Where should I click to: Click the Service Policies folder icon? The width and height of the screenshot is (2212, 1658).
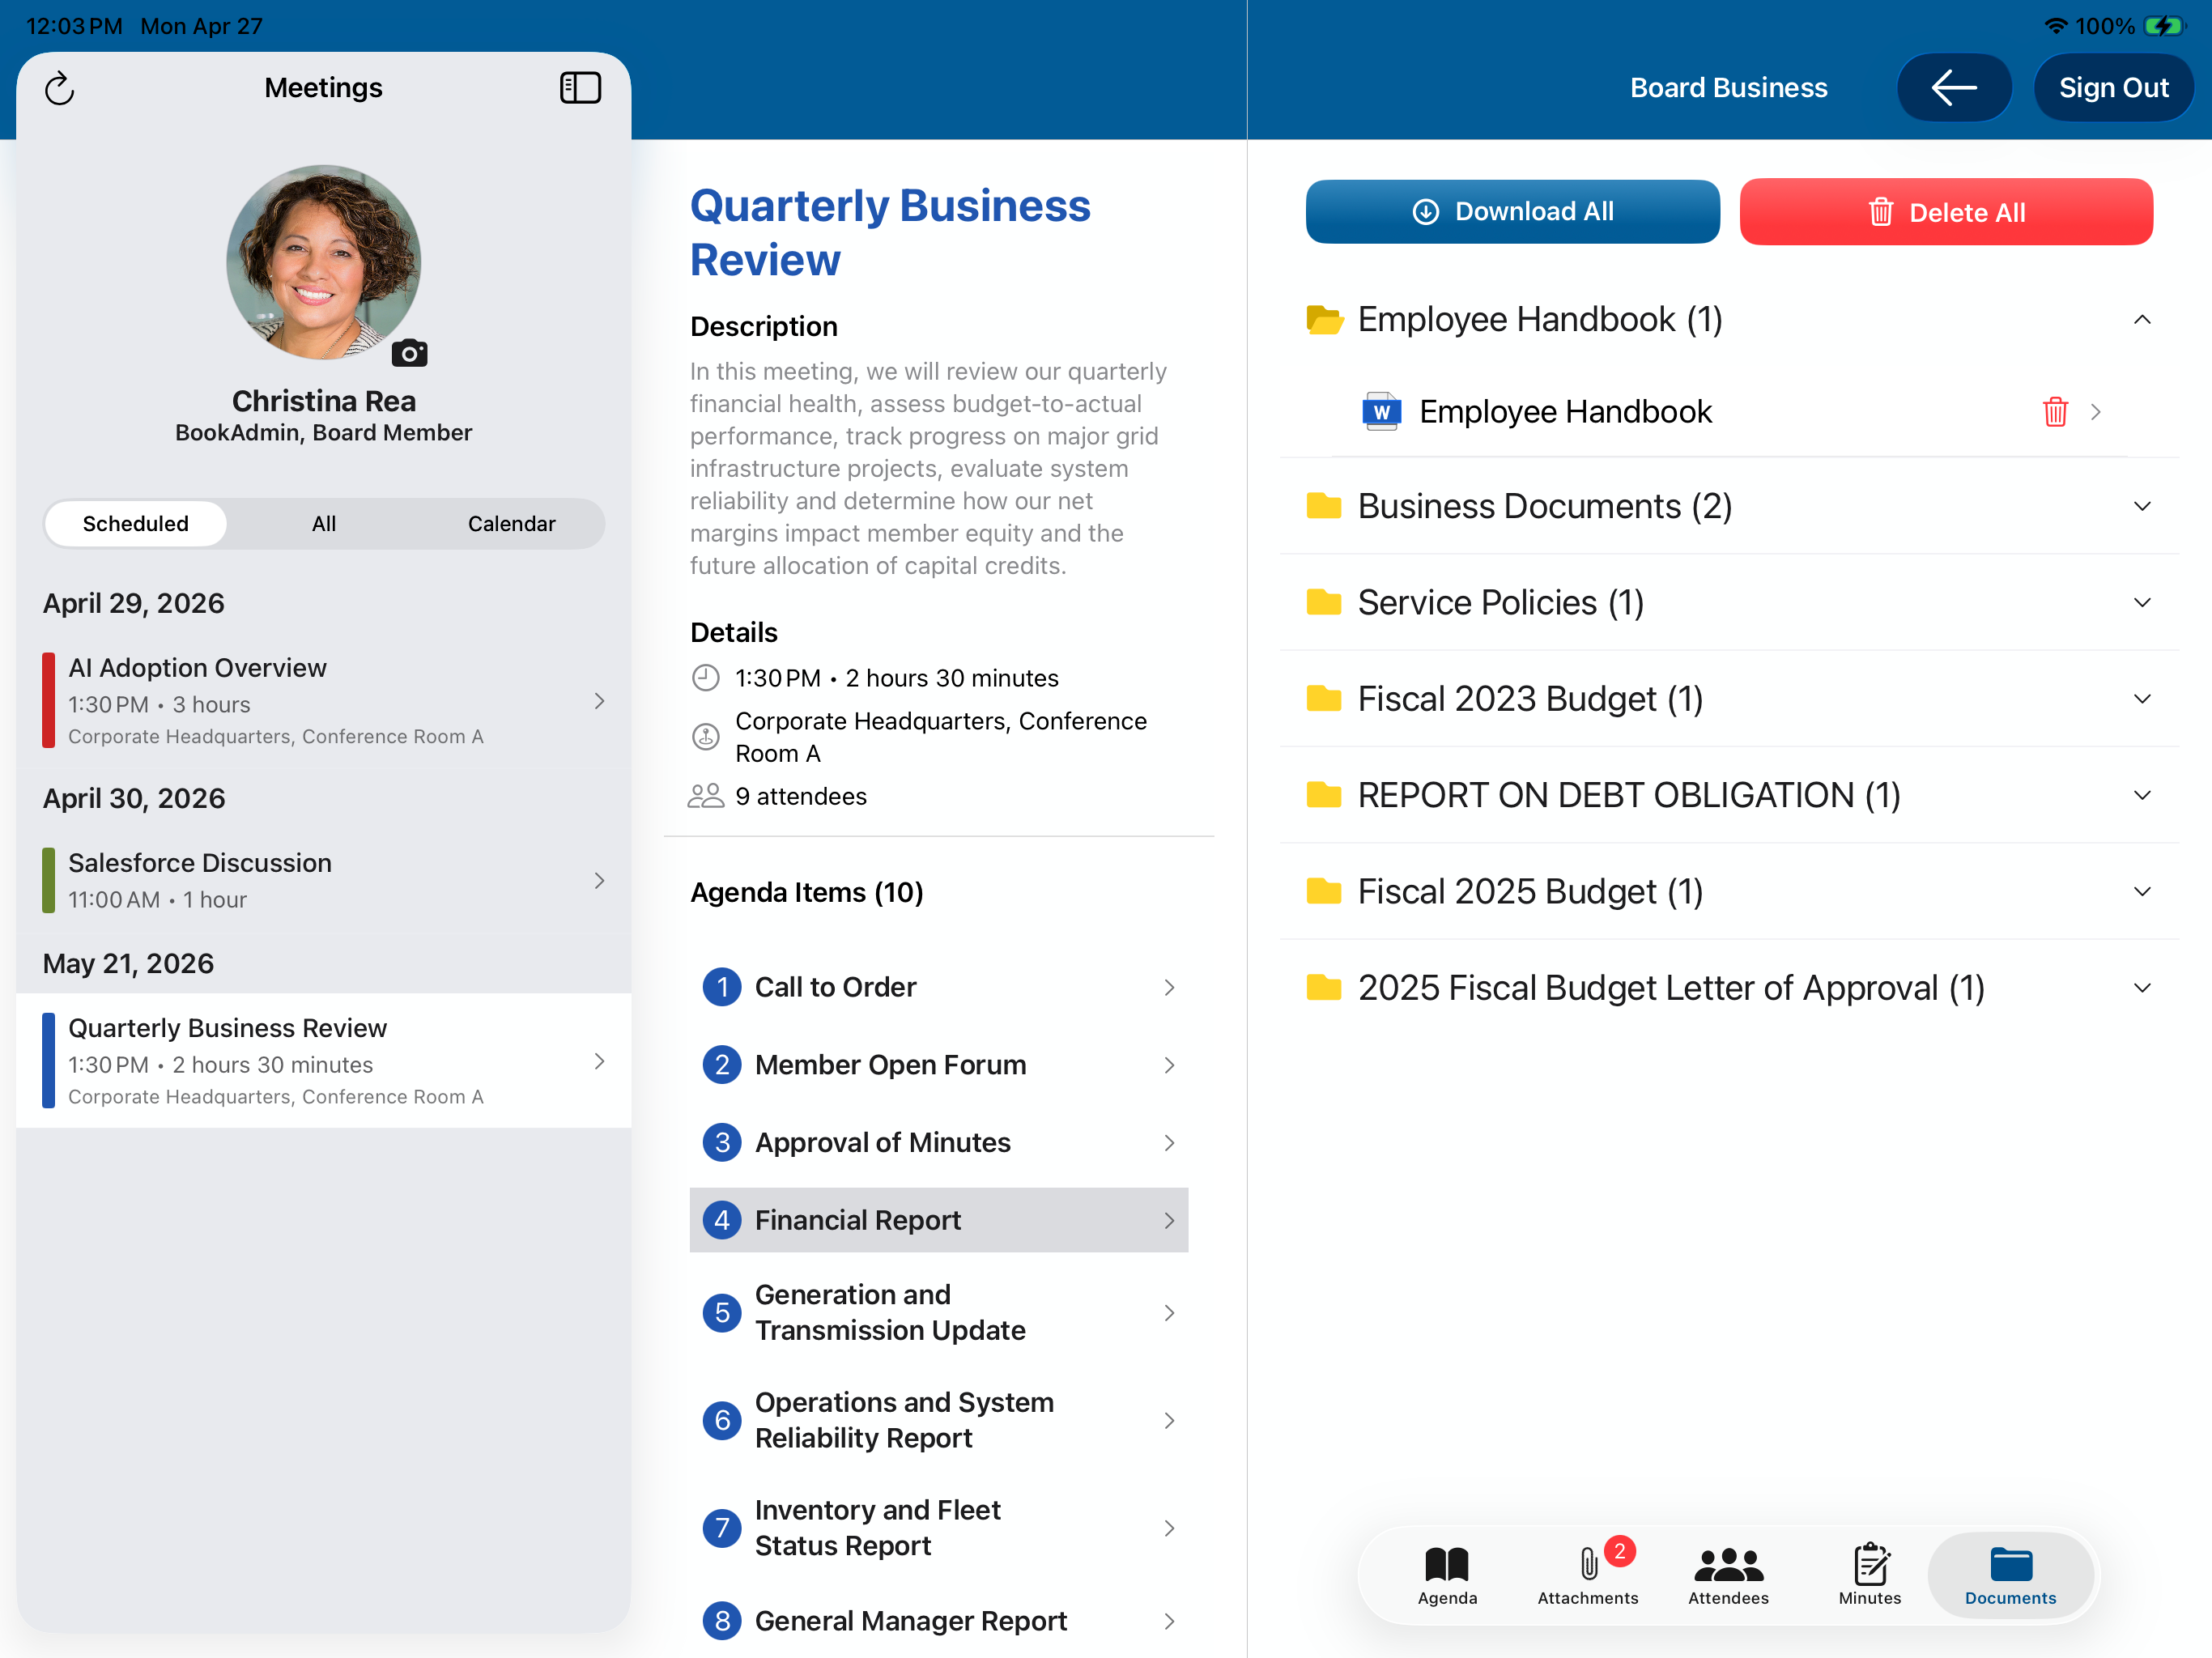pyautogui.click(x=1324, y=602)
